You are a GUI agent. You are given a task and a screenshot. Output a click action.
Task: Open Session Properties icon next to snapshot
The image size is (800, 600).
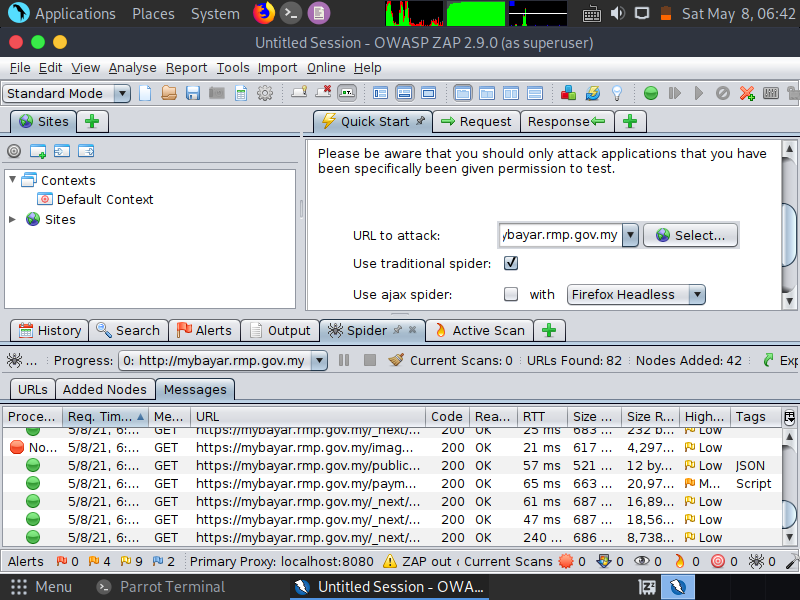pos(241,93)
